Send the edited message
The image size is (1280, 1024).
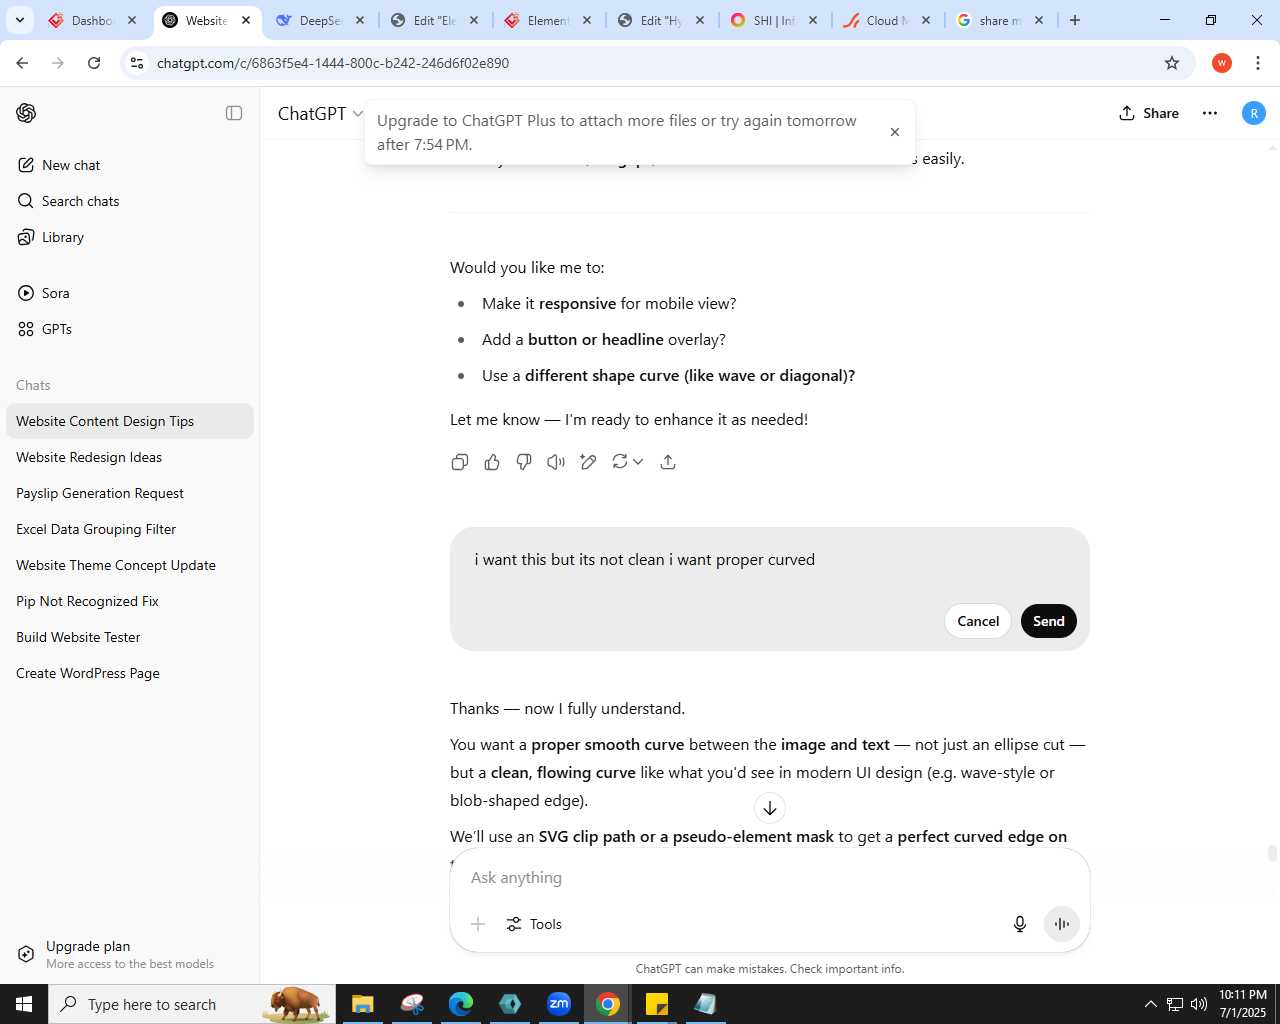[1049, 621]
